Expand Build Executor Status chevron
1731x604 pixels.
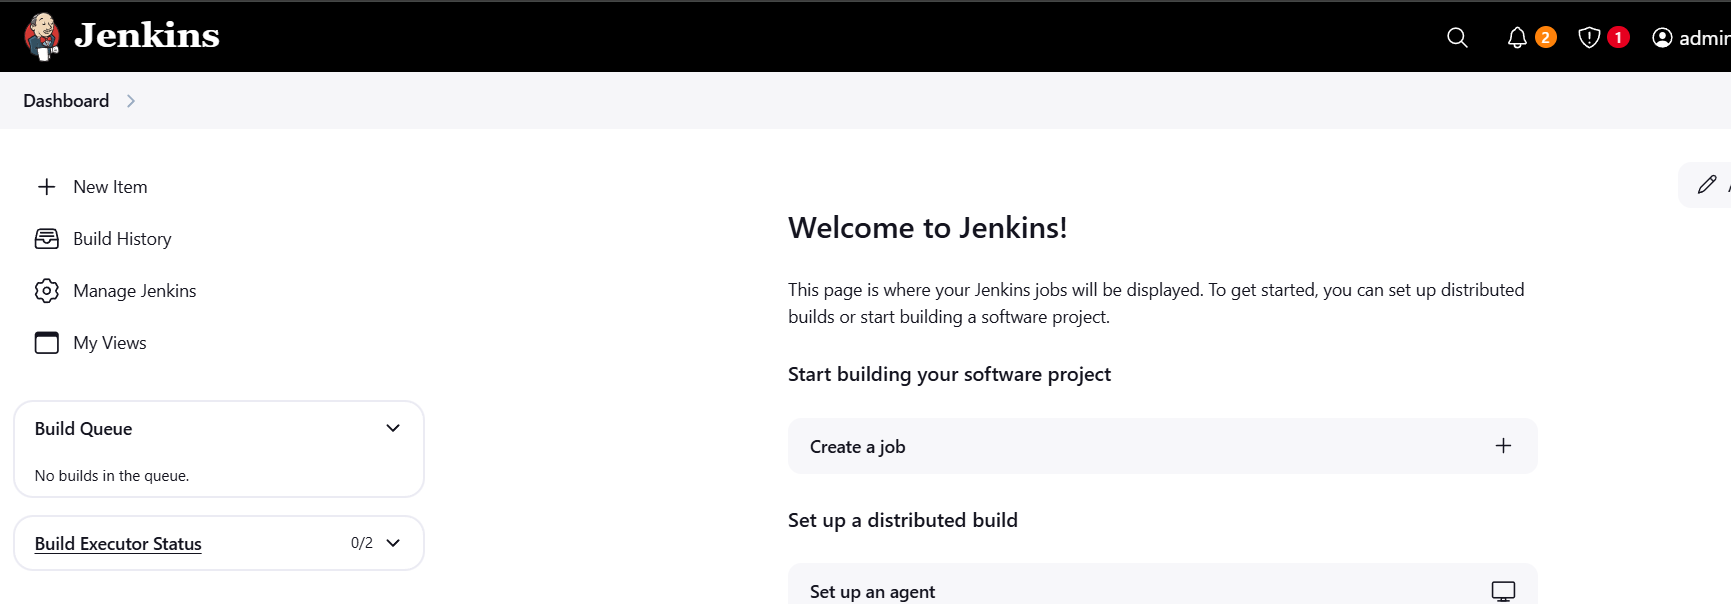(393, 543)
